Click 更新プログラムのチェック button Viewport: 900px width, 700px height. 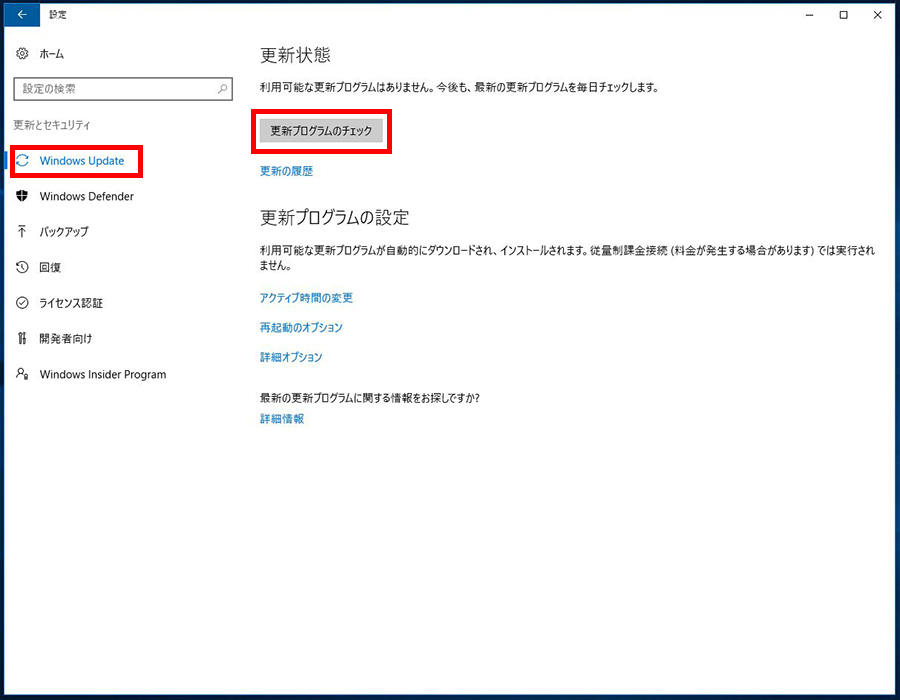[321, 131]
